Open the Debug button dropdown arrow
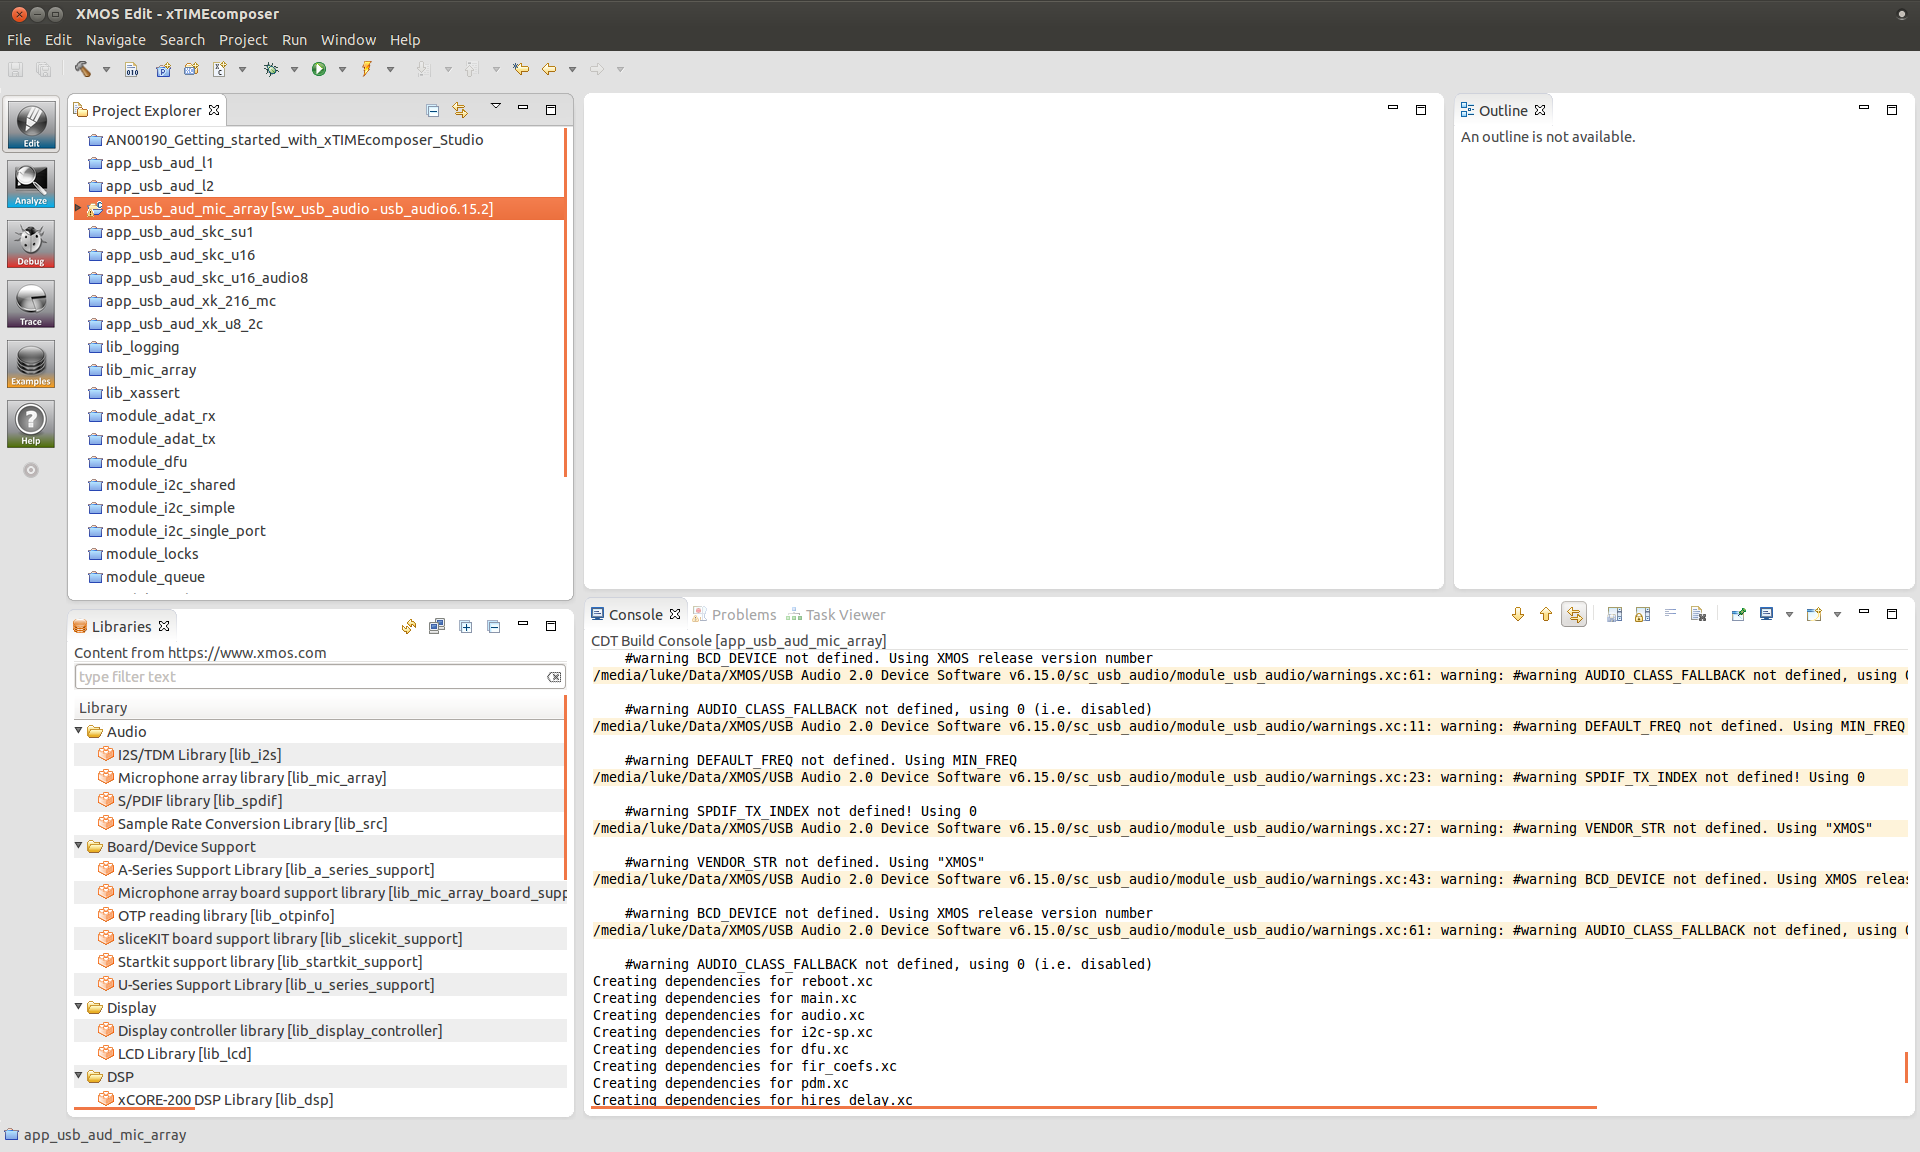 click(x=294, y=69)
